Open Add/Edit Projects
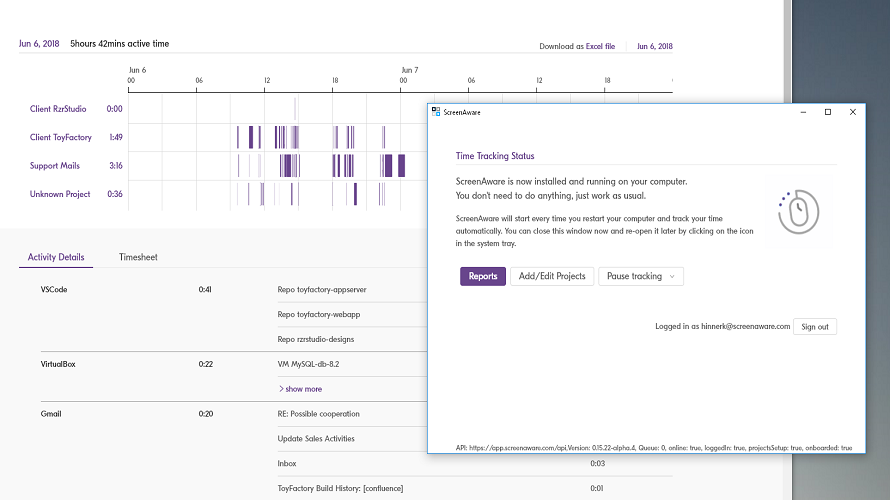Image resolution: width=890 pixels, height=500 pixels. (552, 276)
